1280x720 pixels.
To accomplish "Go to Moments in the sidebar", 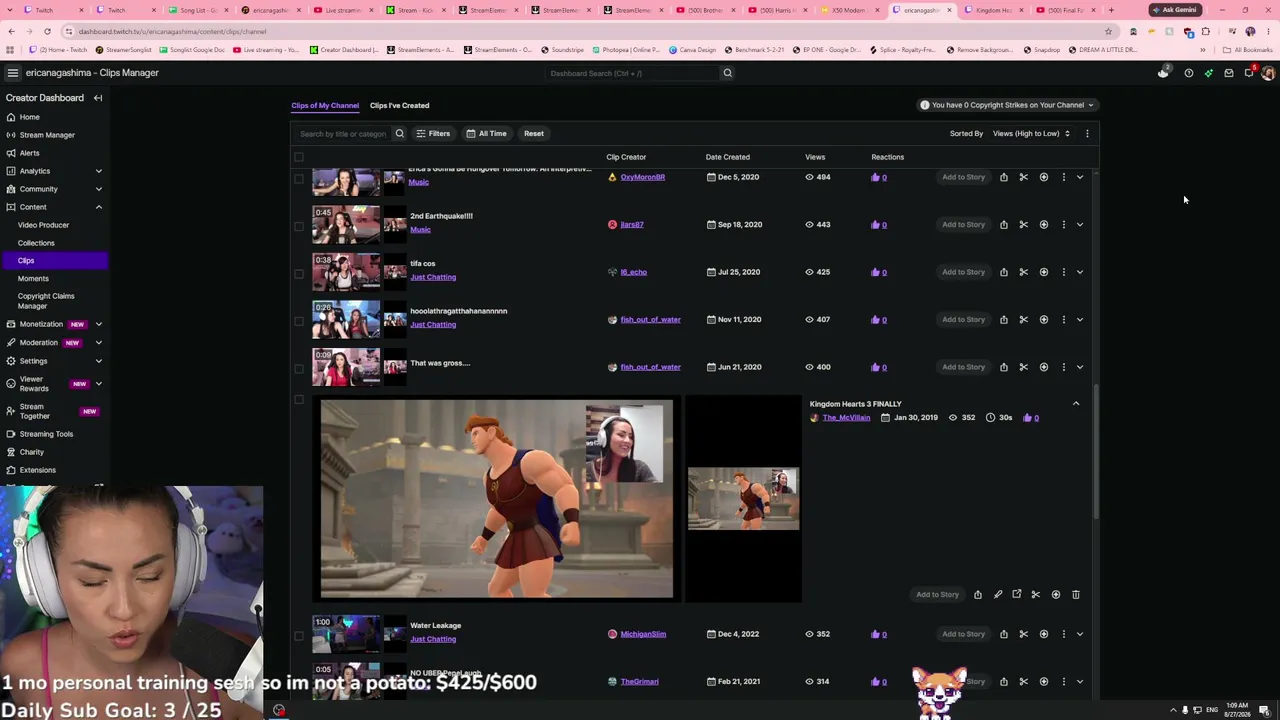I will [x=33, y=279].
